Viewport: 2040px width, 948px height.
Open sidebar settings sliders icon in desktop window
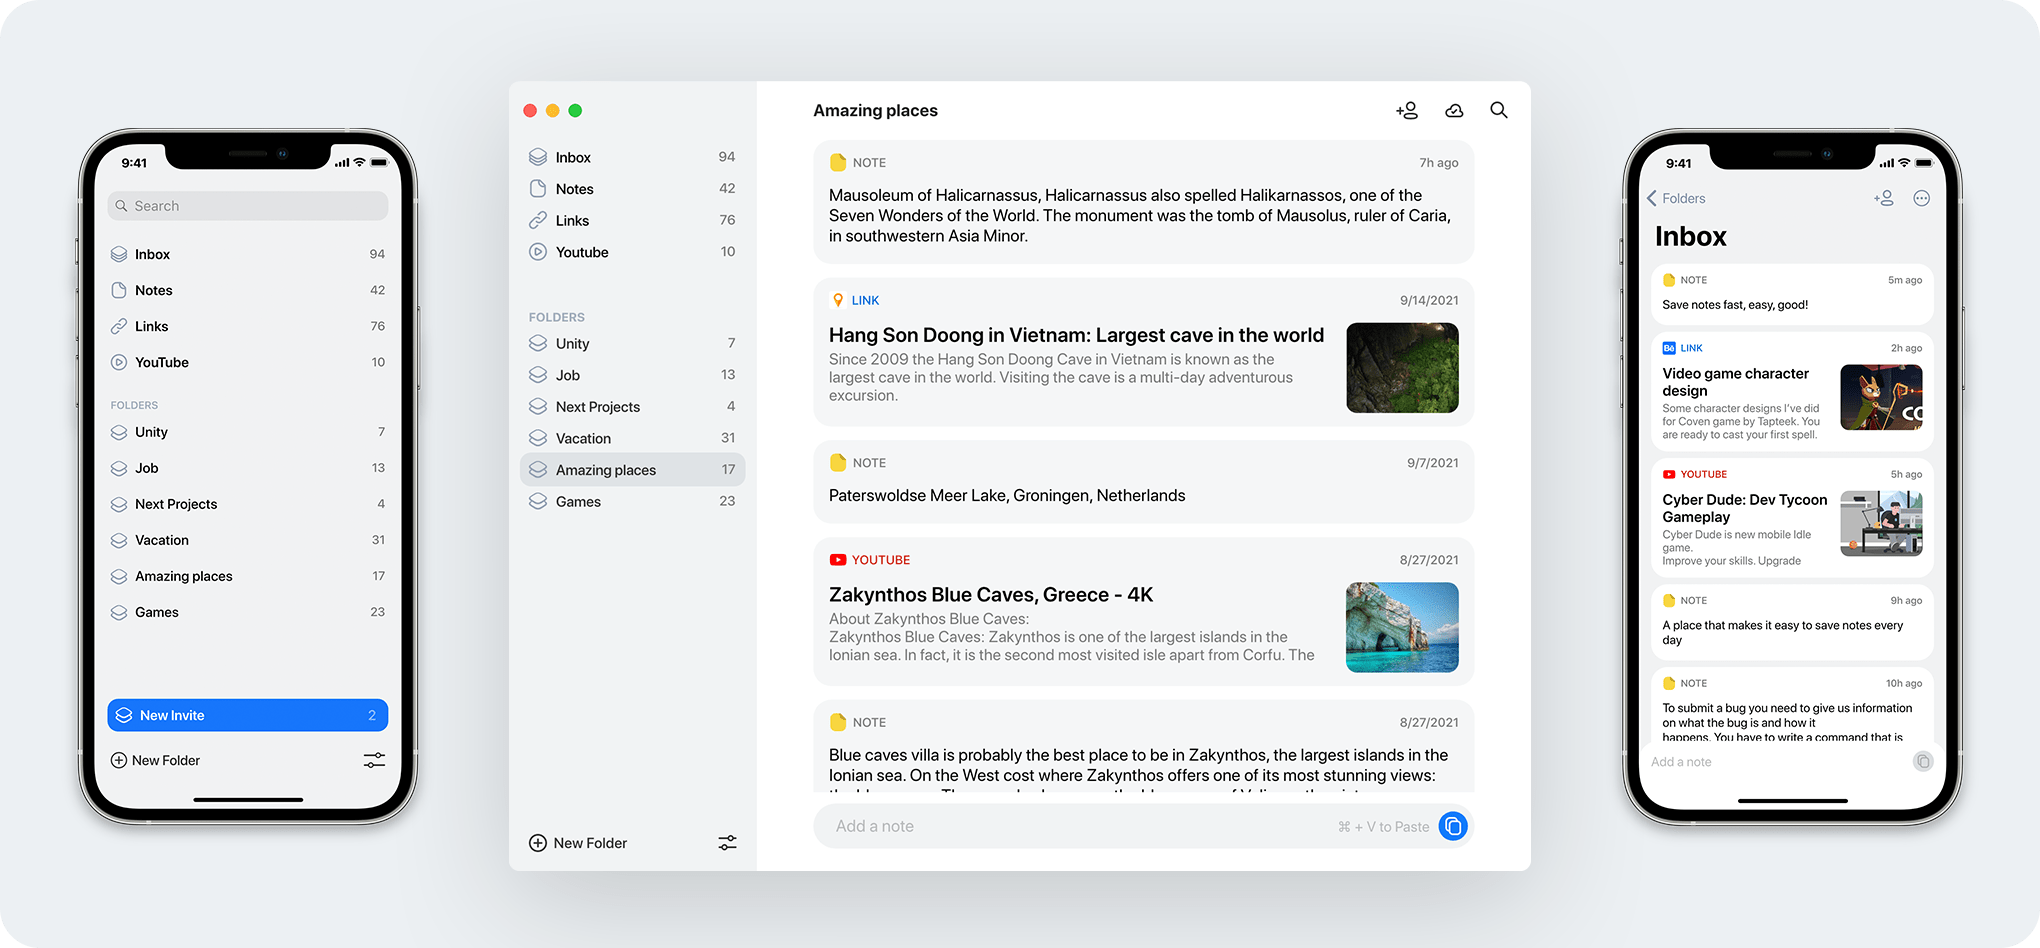[x=727, y=843]
